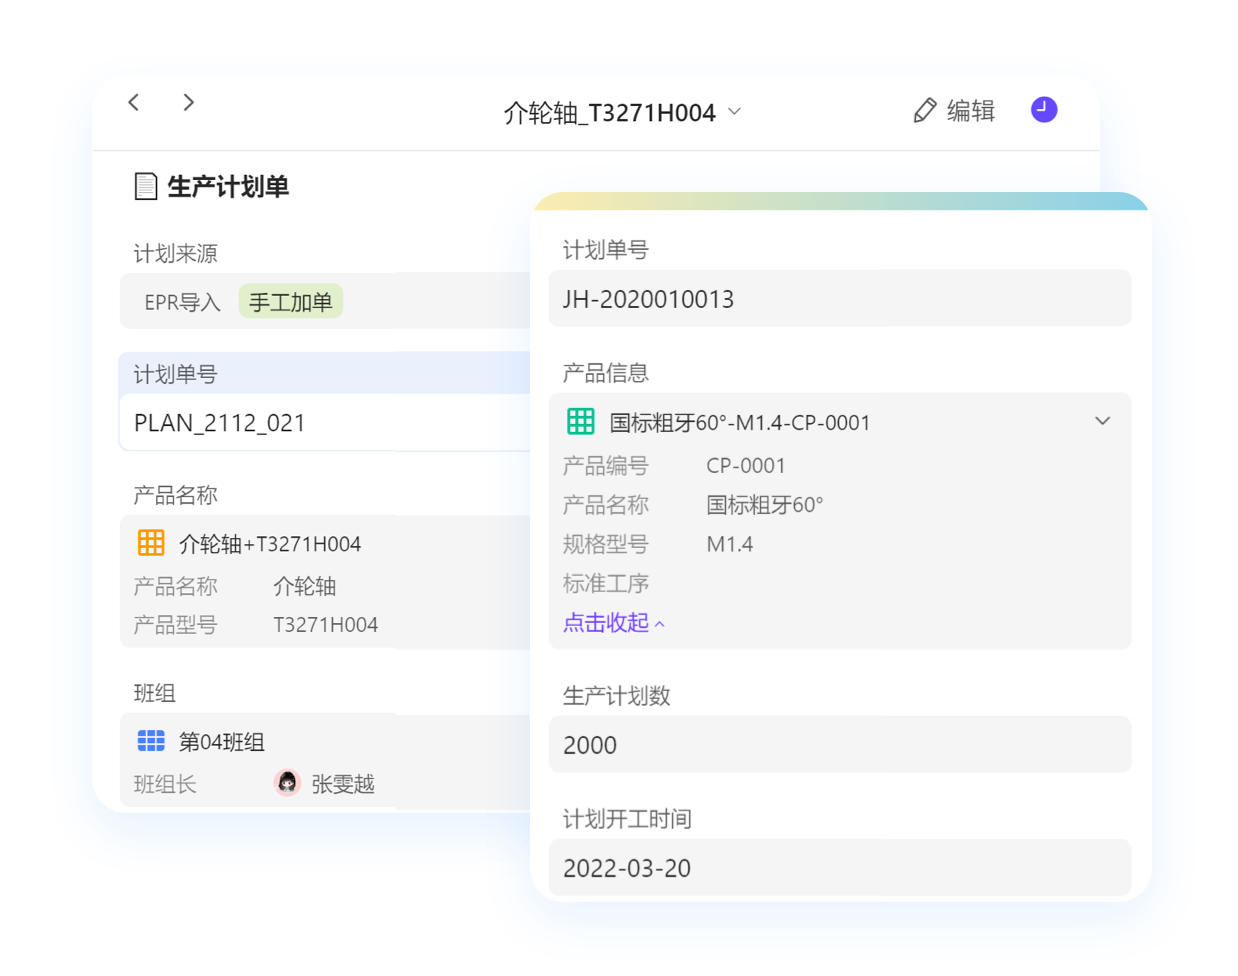Select the 手工加单 plan source option

click(290, 302)
